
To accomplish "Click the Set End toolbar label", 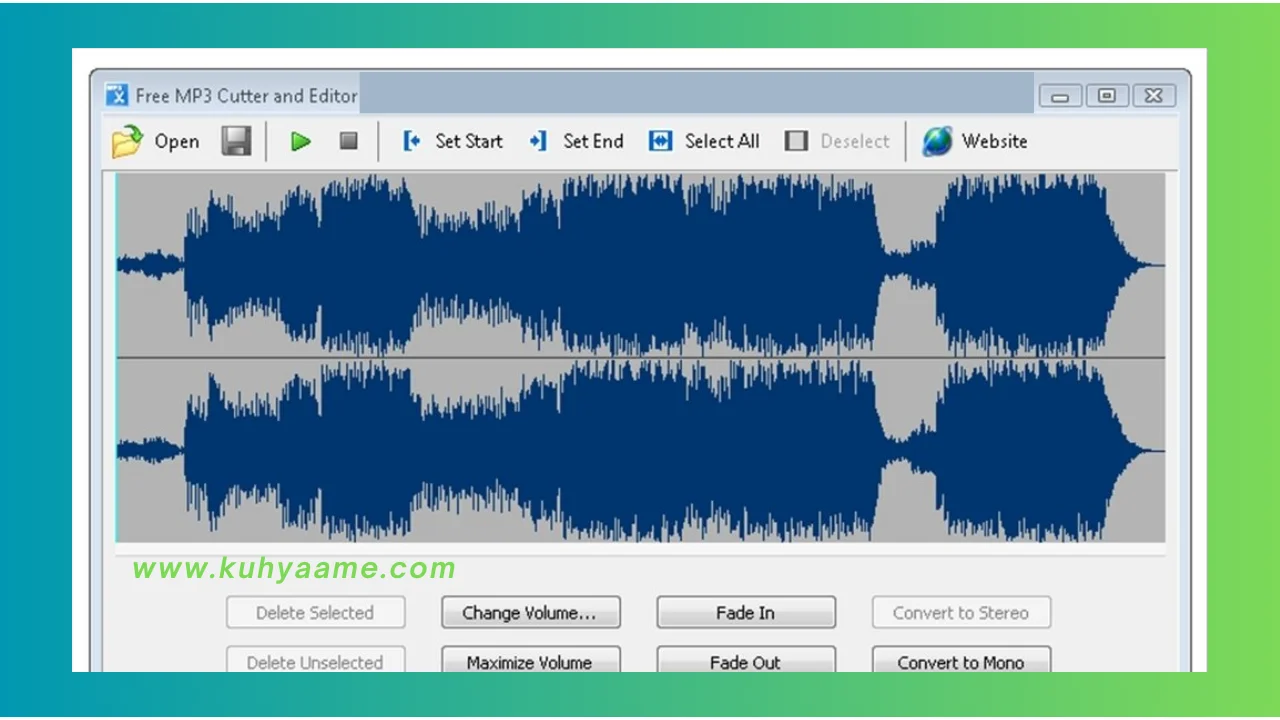I will pos(593,141).
